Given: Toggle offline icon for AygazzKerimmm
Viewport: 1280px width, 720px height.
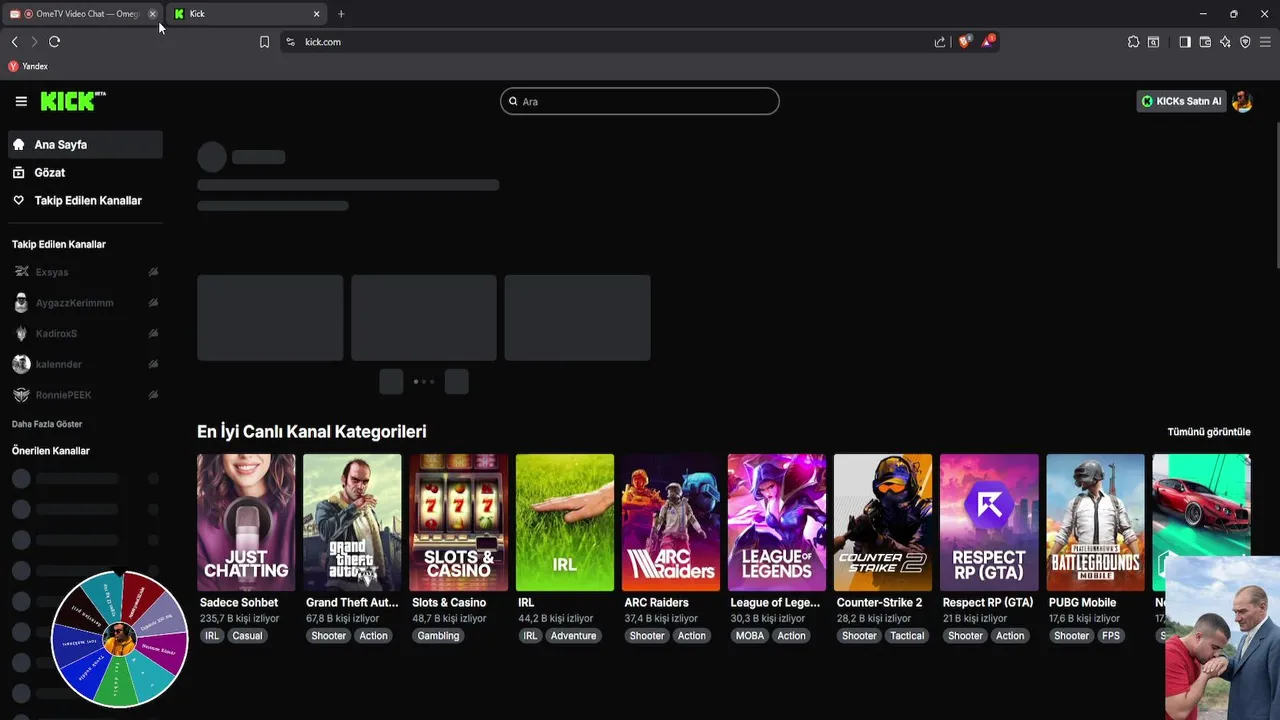Looking at the screenshot, I should pos(153,303).
